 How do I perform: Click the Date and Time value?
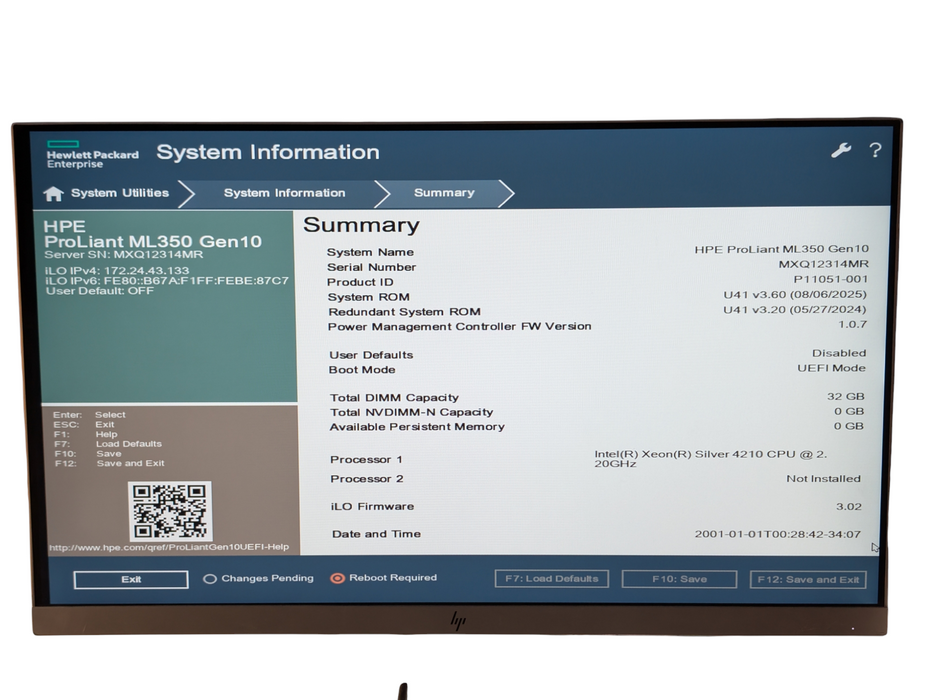[x=778, y=534]
